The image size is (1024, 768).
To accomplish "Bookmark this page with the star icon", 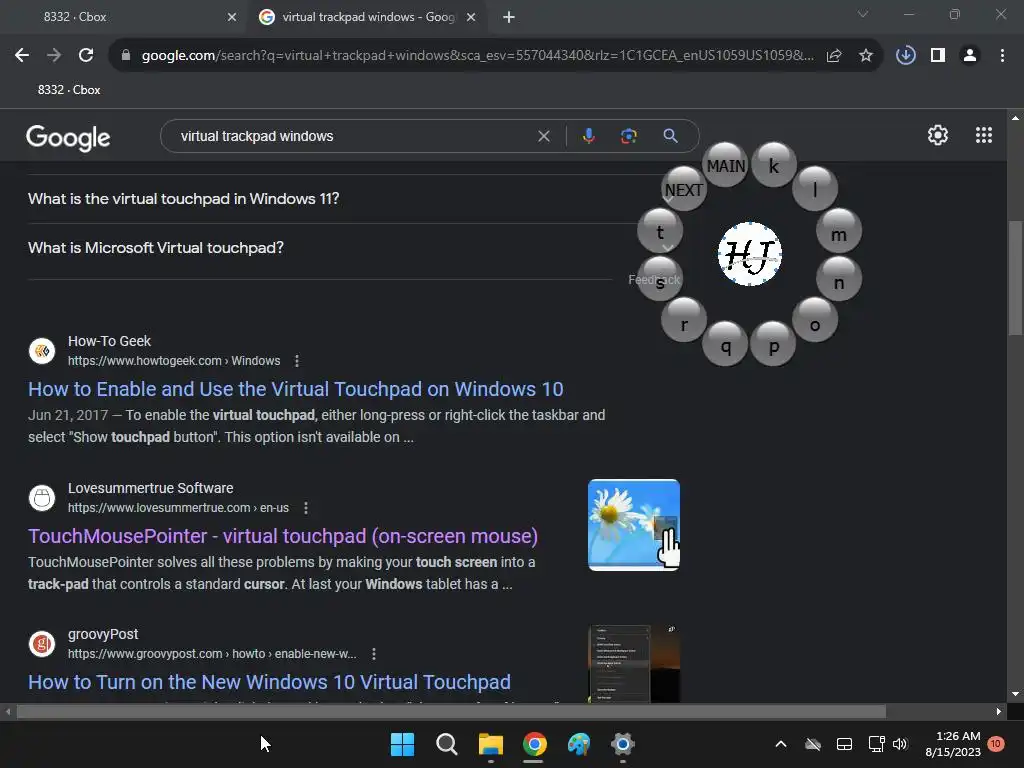I will point(866,56).
